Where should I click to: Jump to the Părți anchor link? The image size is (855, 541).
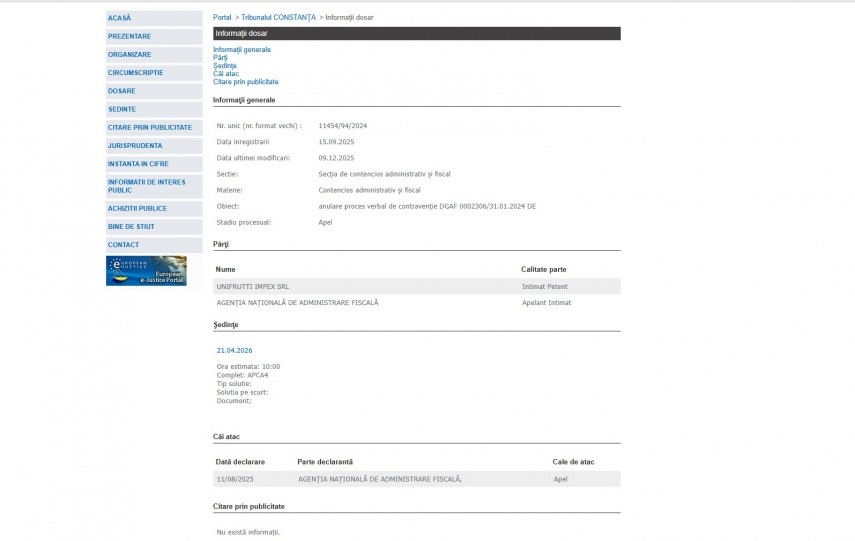point(220,57)
